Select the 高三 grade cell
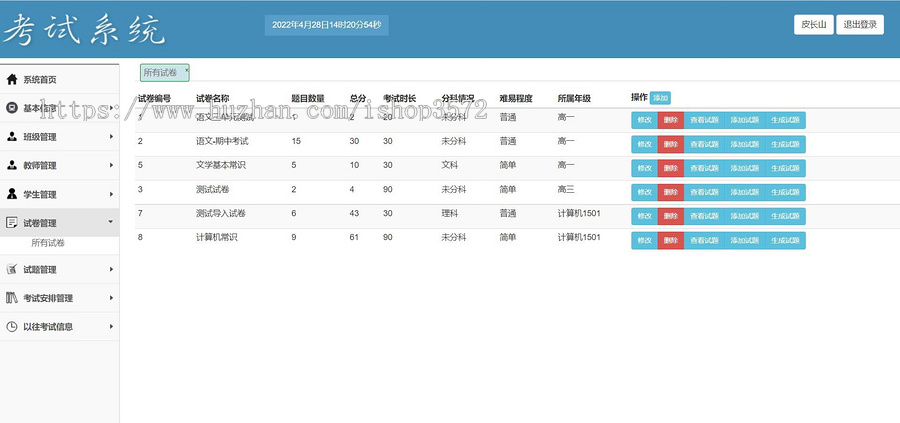This screenshot has width=900, height=423. 566,189
